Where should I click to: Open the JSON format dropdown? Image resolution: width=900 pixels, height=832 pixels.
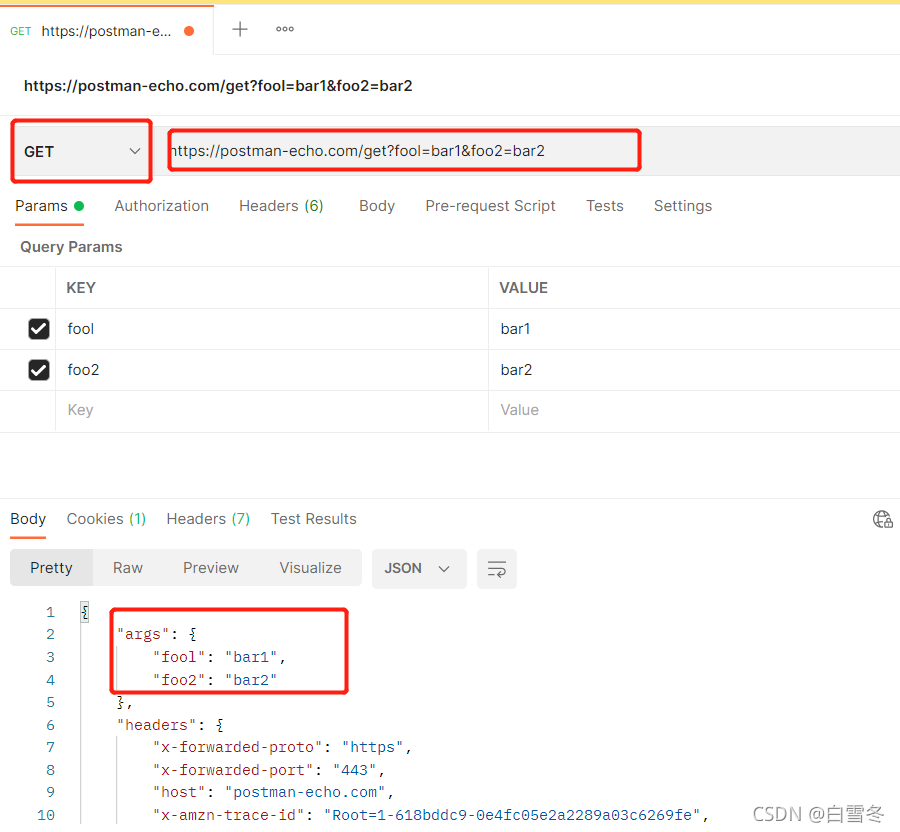(418, 569)
